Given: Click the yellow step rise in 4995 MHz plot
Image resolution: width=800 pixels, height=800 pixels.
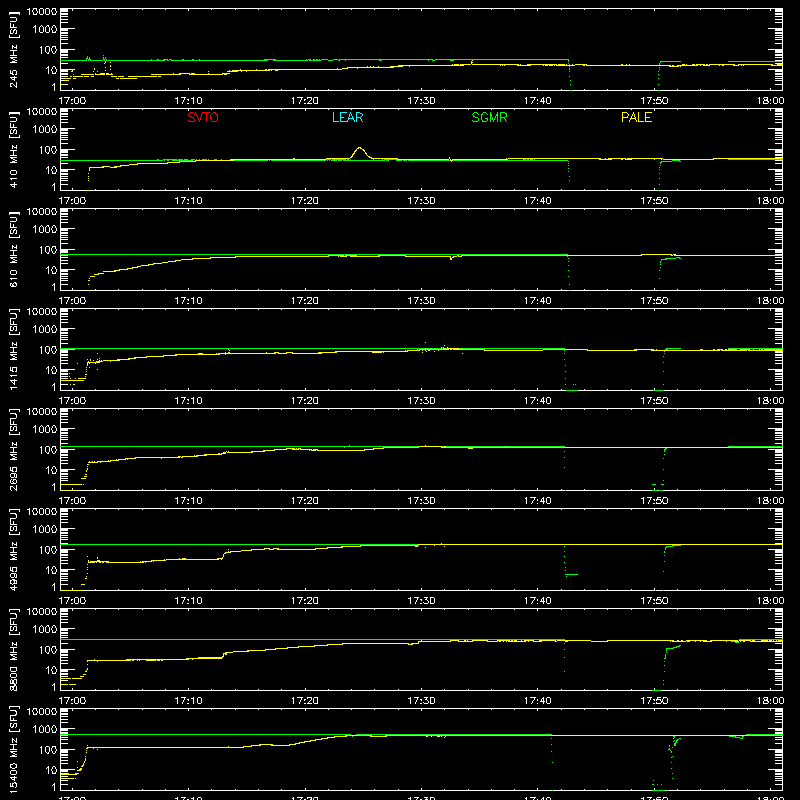Looking at the screenshot, I should tap(224, 554).
